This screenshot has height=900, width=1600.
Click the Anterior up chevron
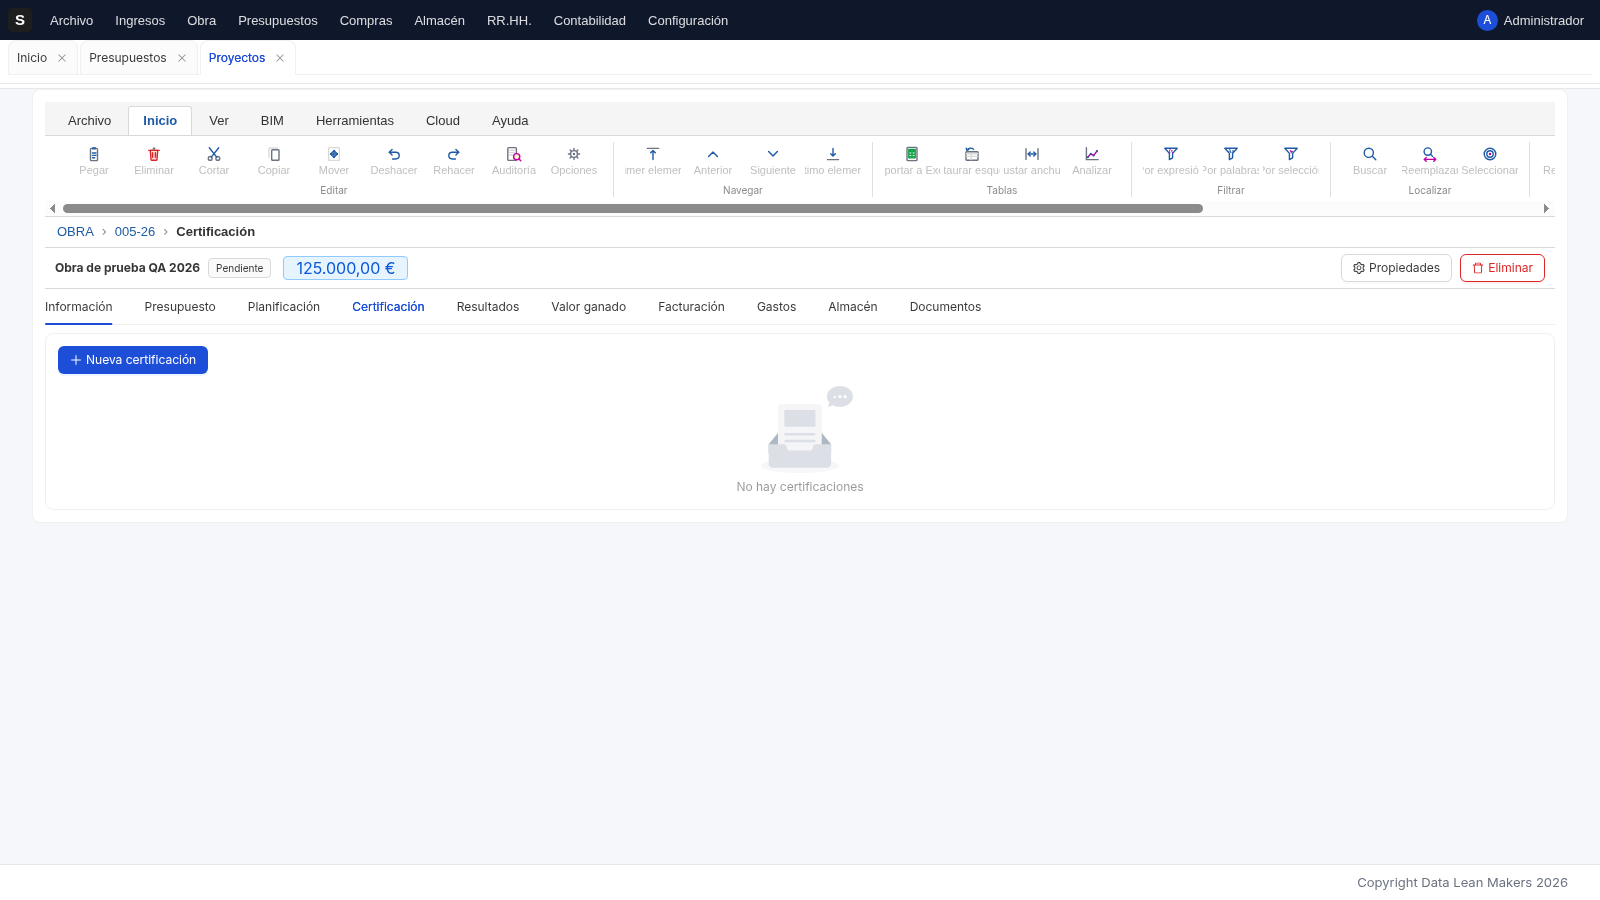(x=713, y=154)
